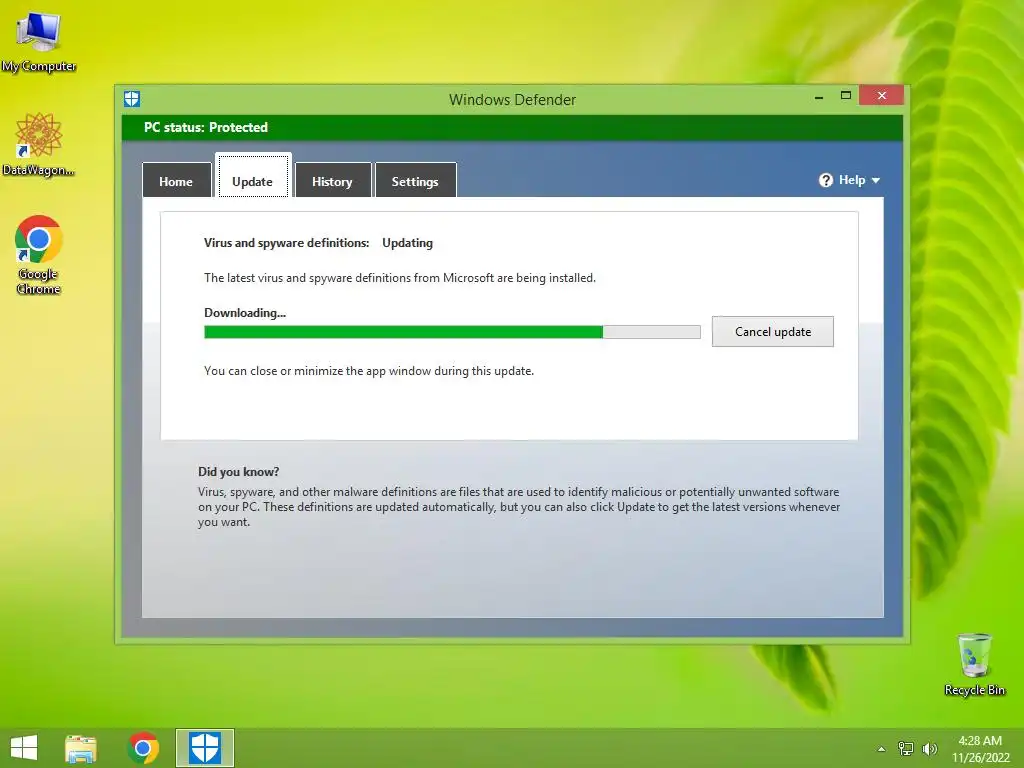Open the History tab
1024x768 pixels.
[x=332, y=180]
